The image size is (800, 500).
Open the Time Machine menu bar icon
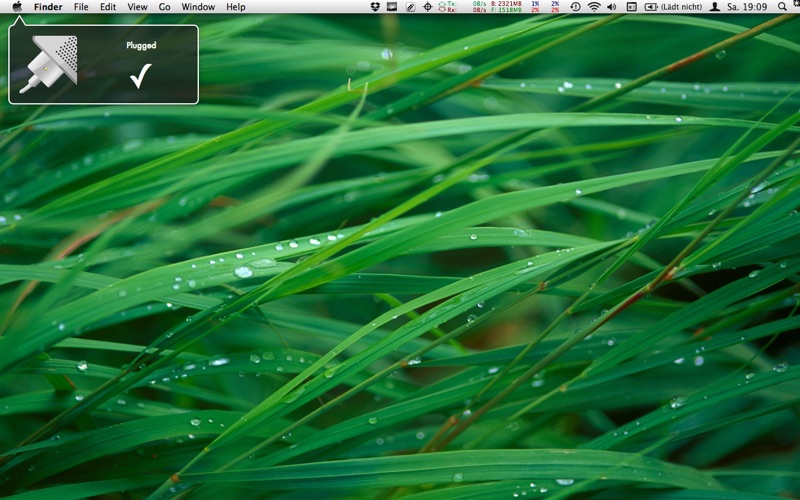[x=575, y=7]
